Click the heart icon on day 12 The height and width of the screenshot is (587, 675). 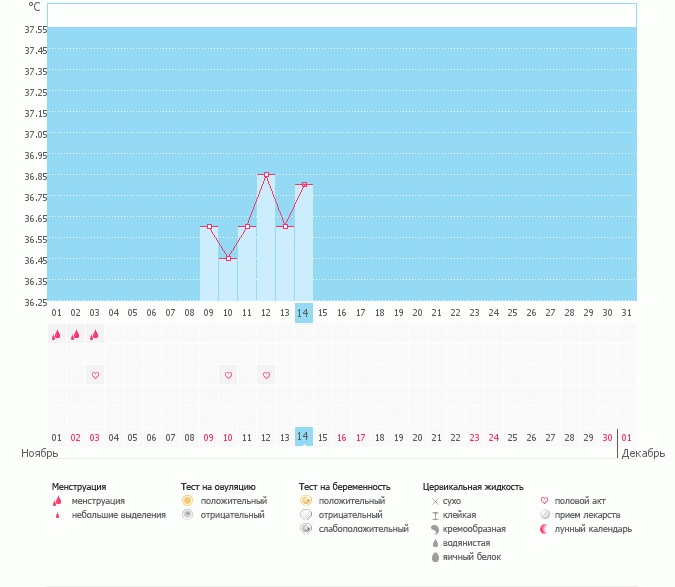pos(266,375)
